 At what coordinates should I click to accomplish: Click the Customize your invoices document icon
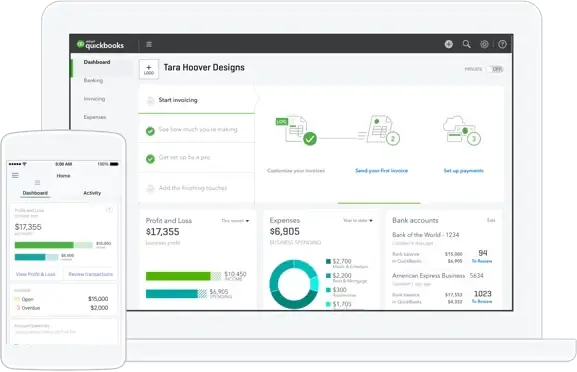point(296,130)
